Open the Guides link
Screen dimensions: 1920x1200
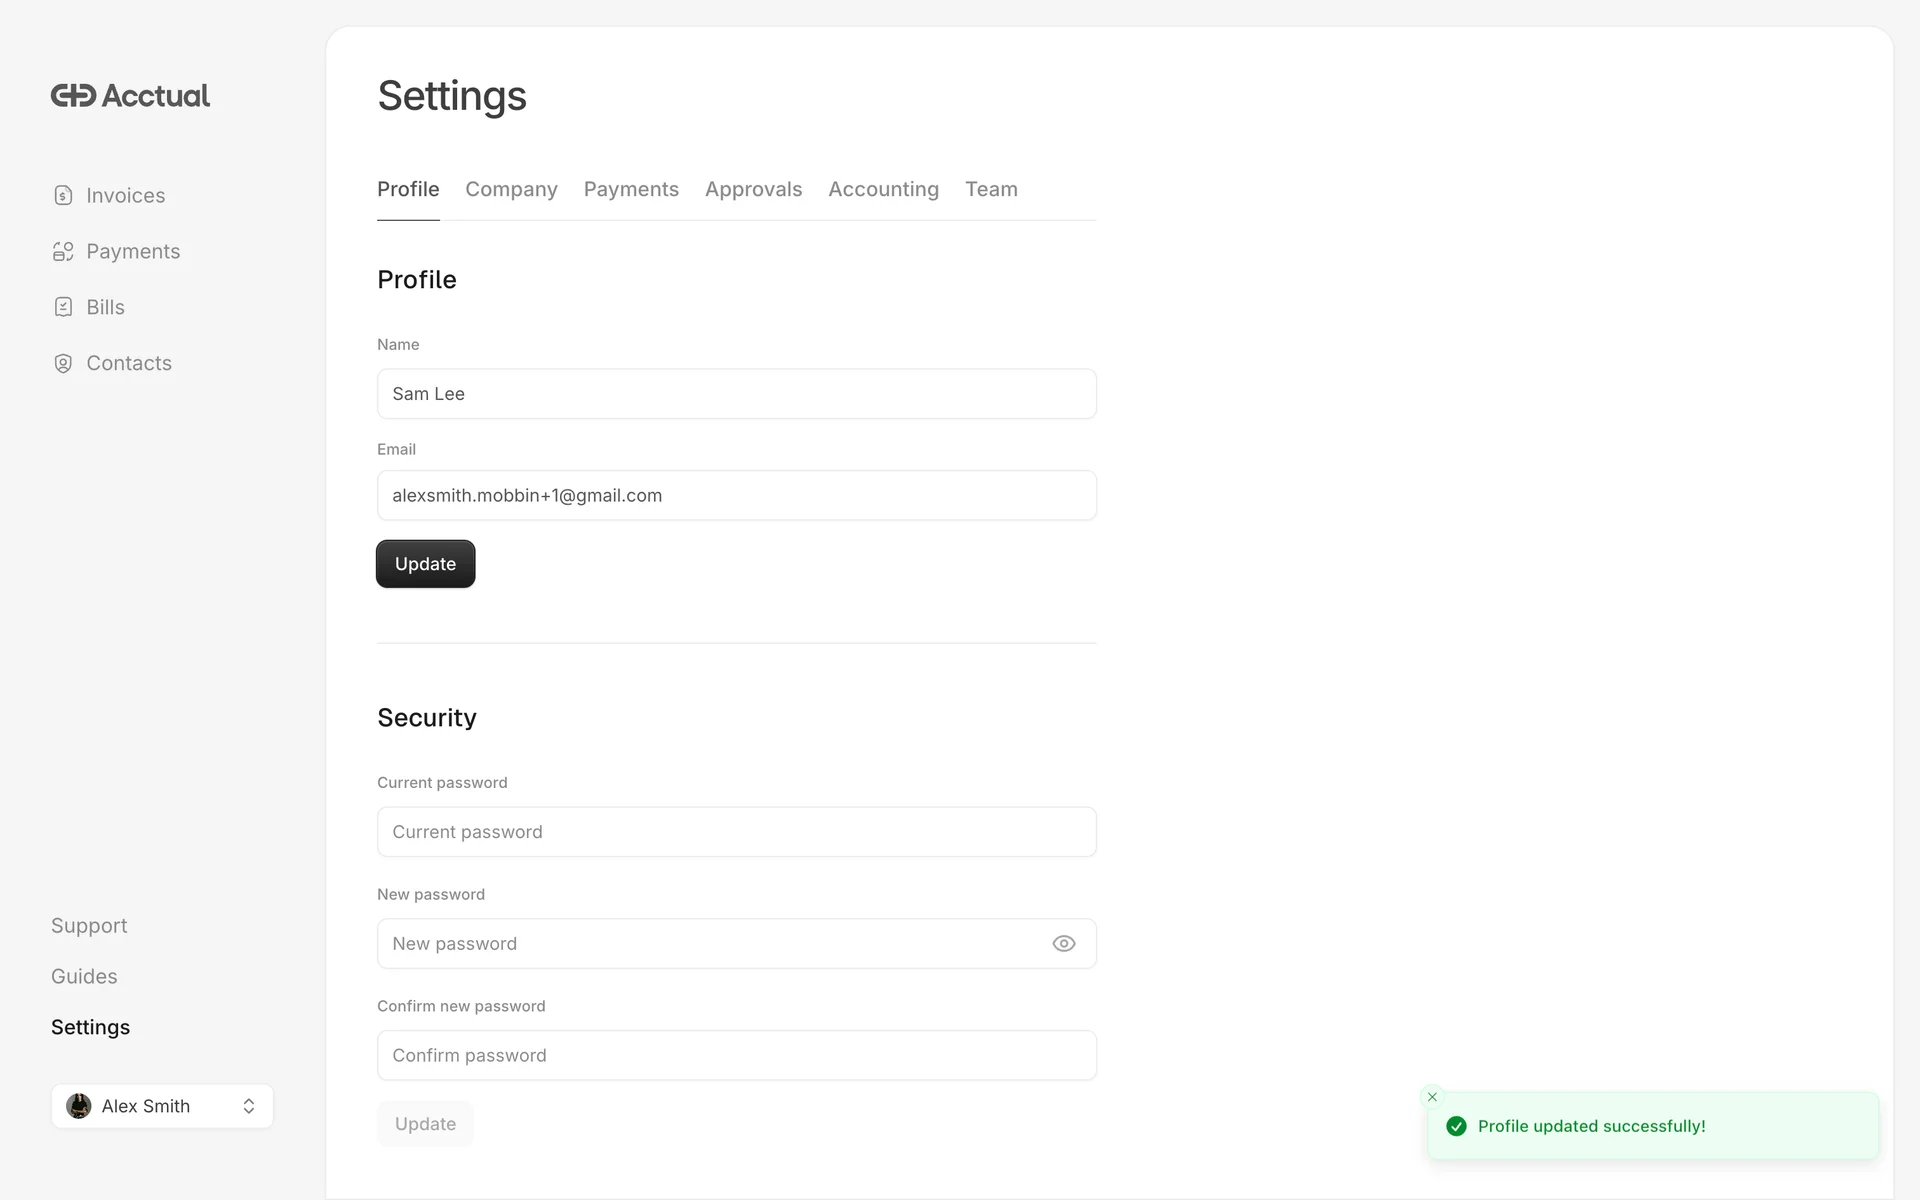[x=84, y=977]
